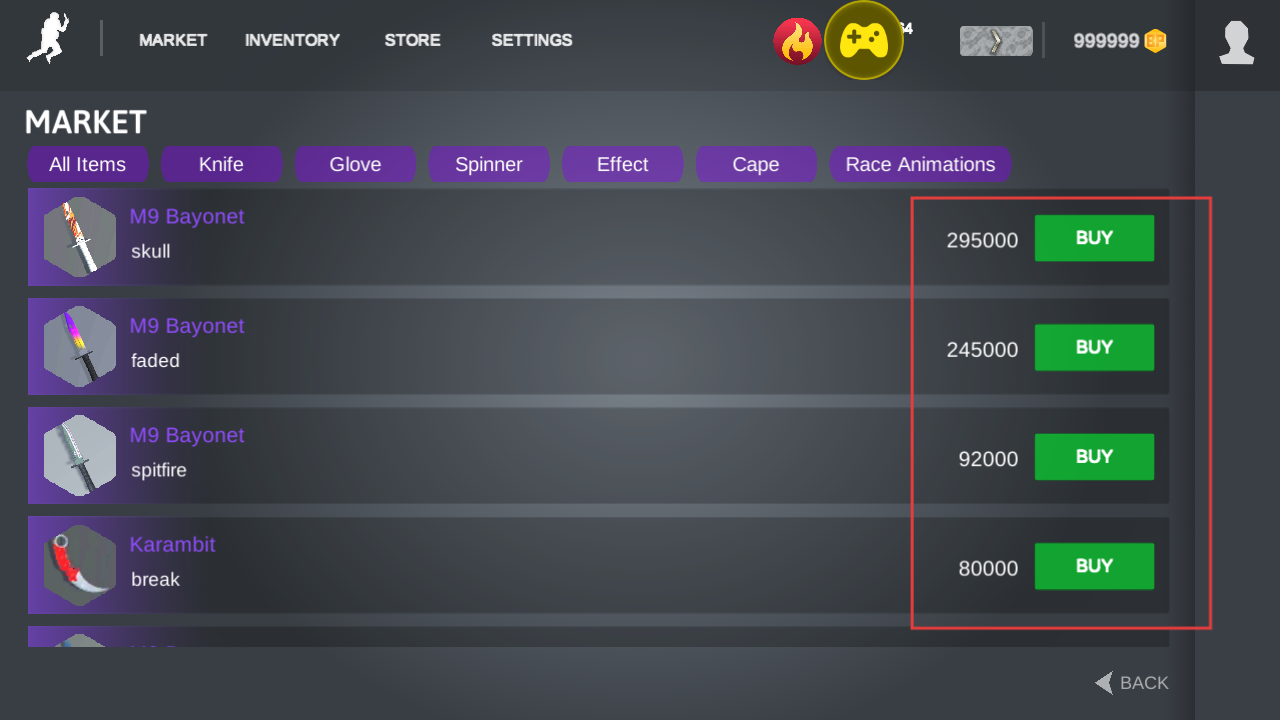Open the red flame icon
This screenshot has height=720, width=1280.
(797, 41)
